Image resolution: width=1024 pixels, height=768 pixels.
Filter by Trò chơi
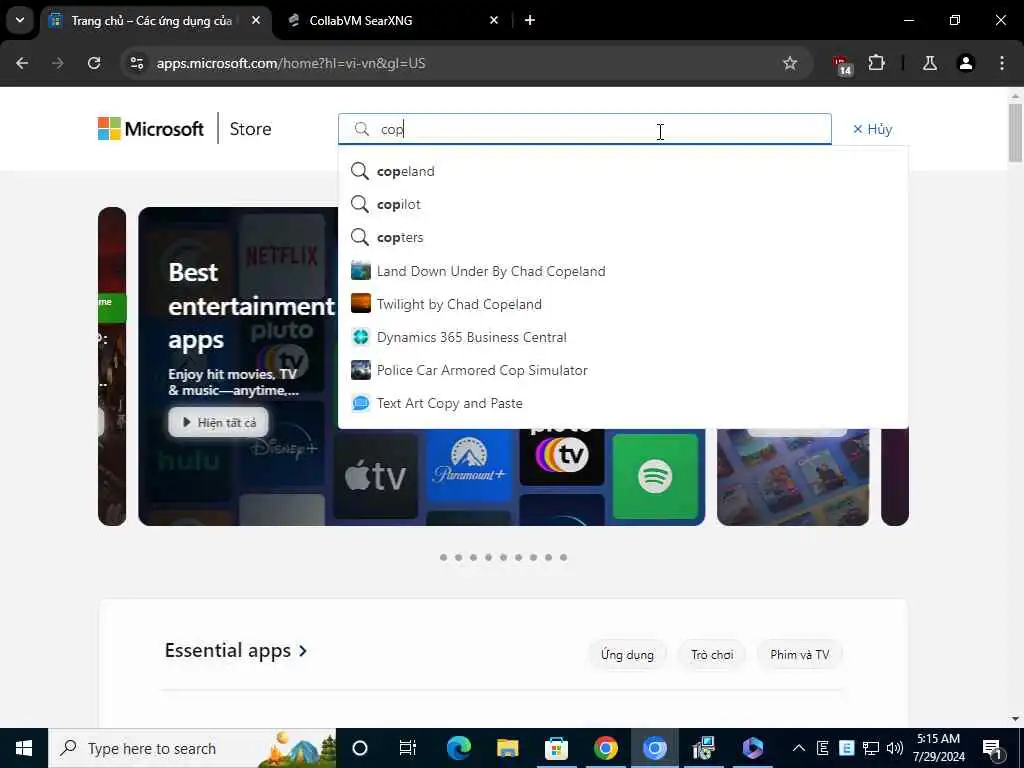(712, 654)
